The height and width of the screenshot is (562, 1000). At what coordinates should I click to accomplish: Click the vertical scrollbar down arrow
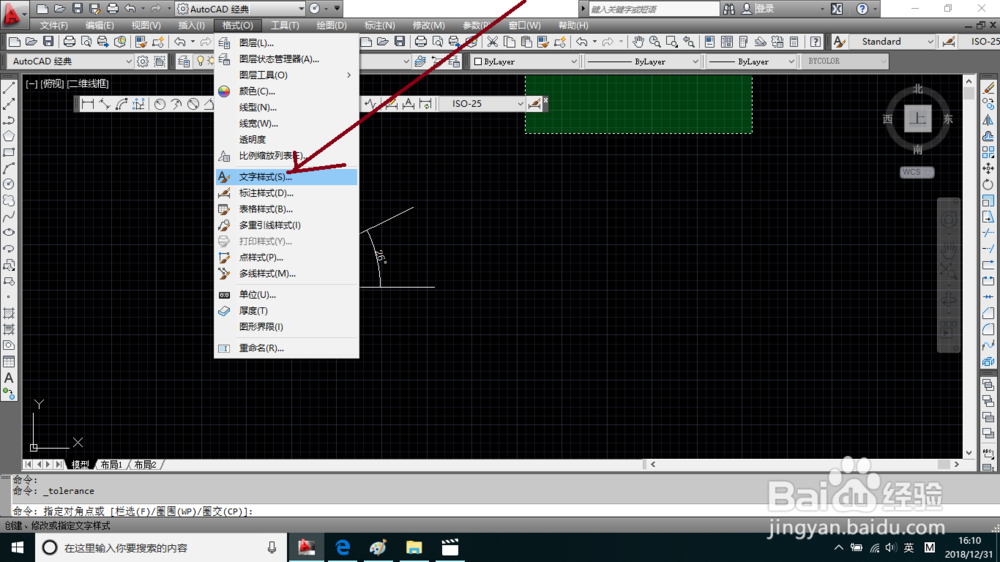(x=969, y=453)
